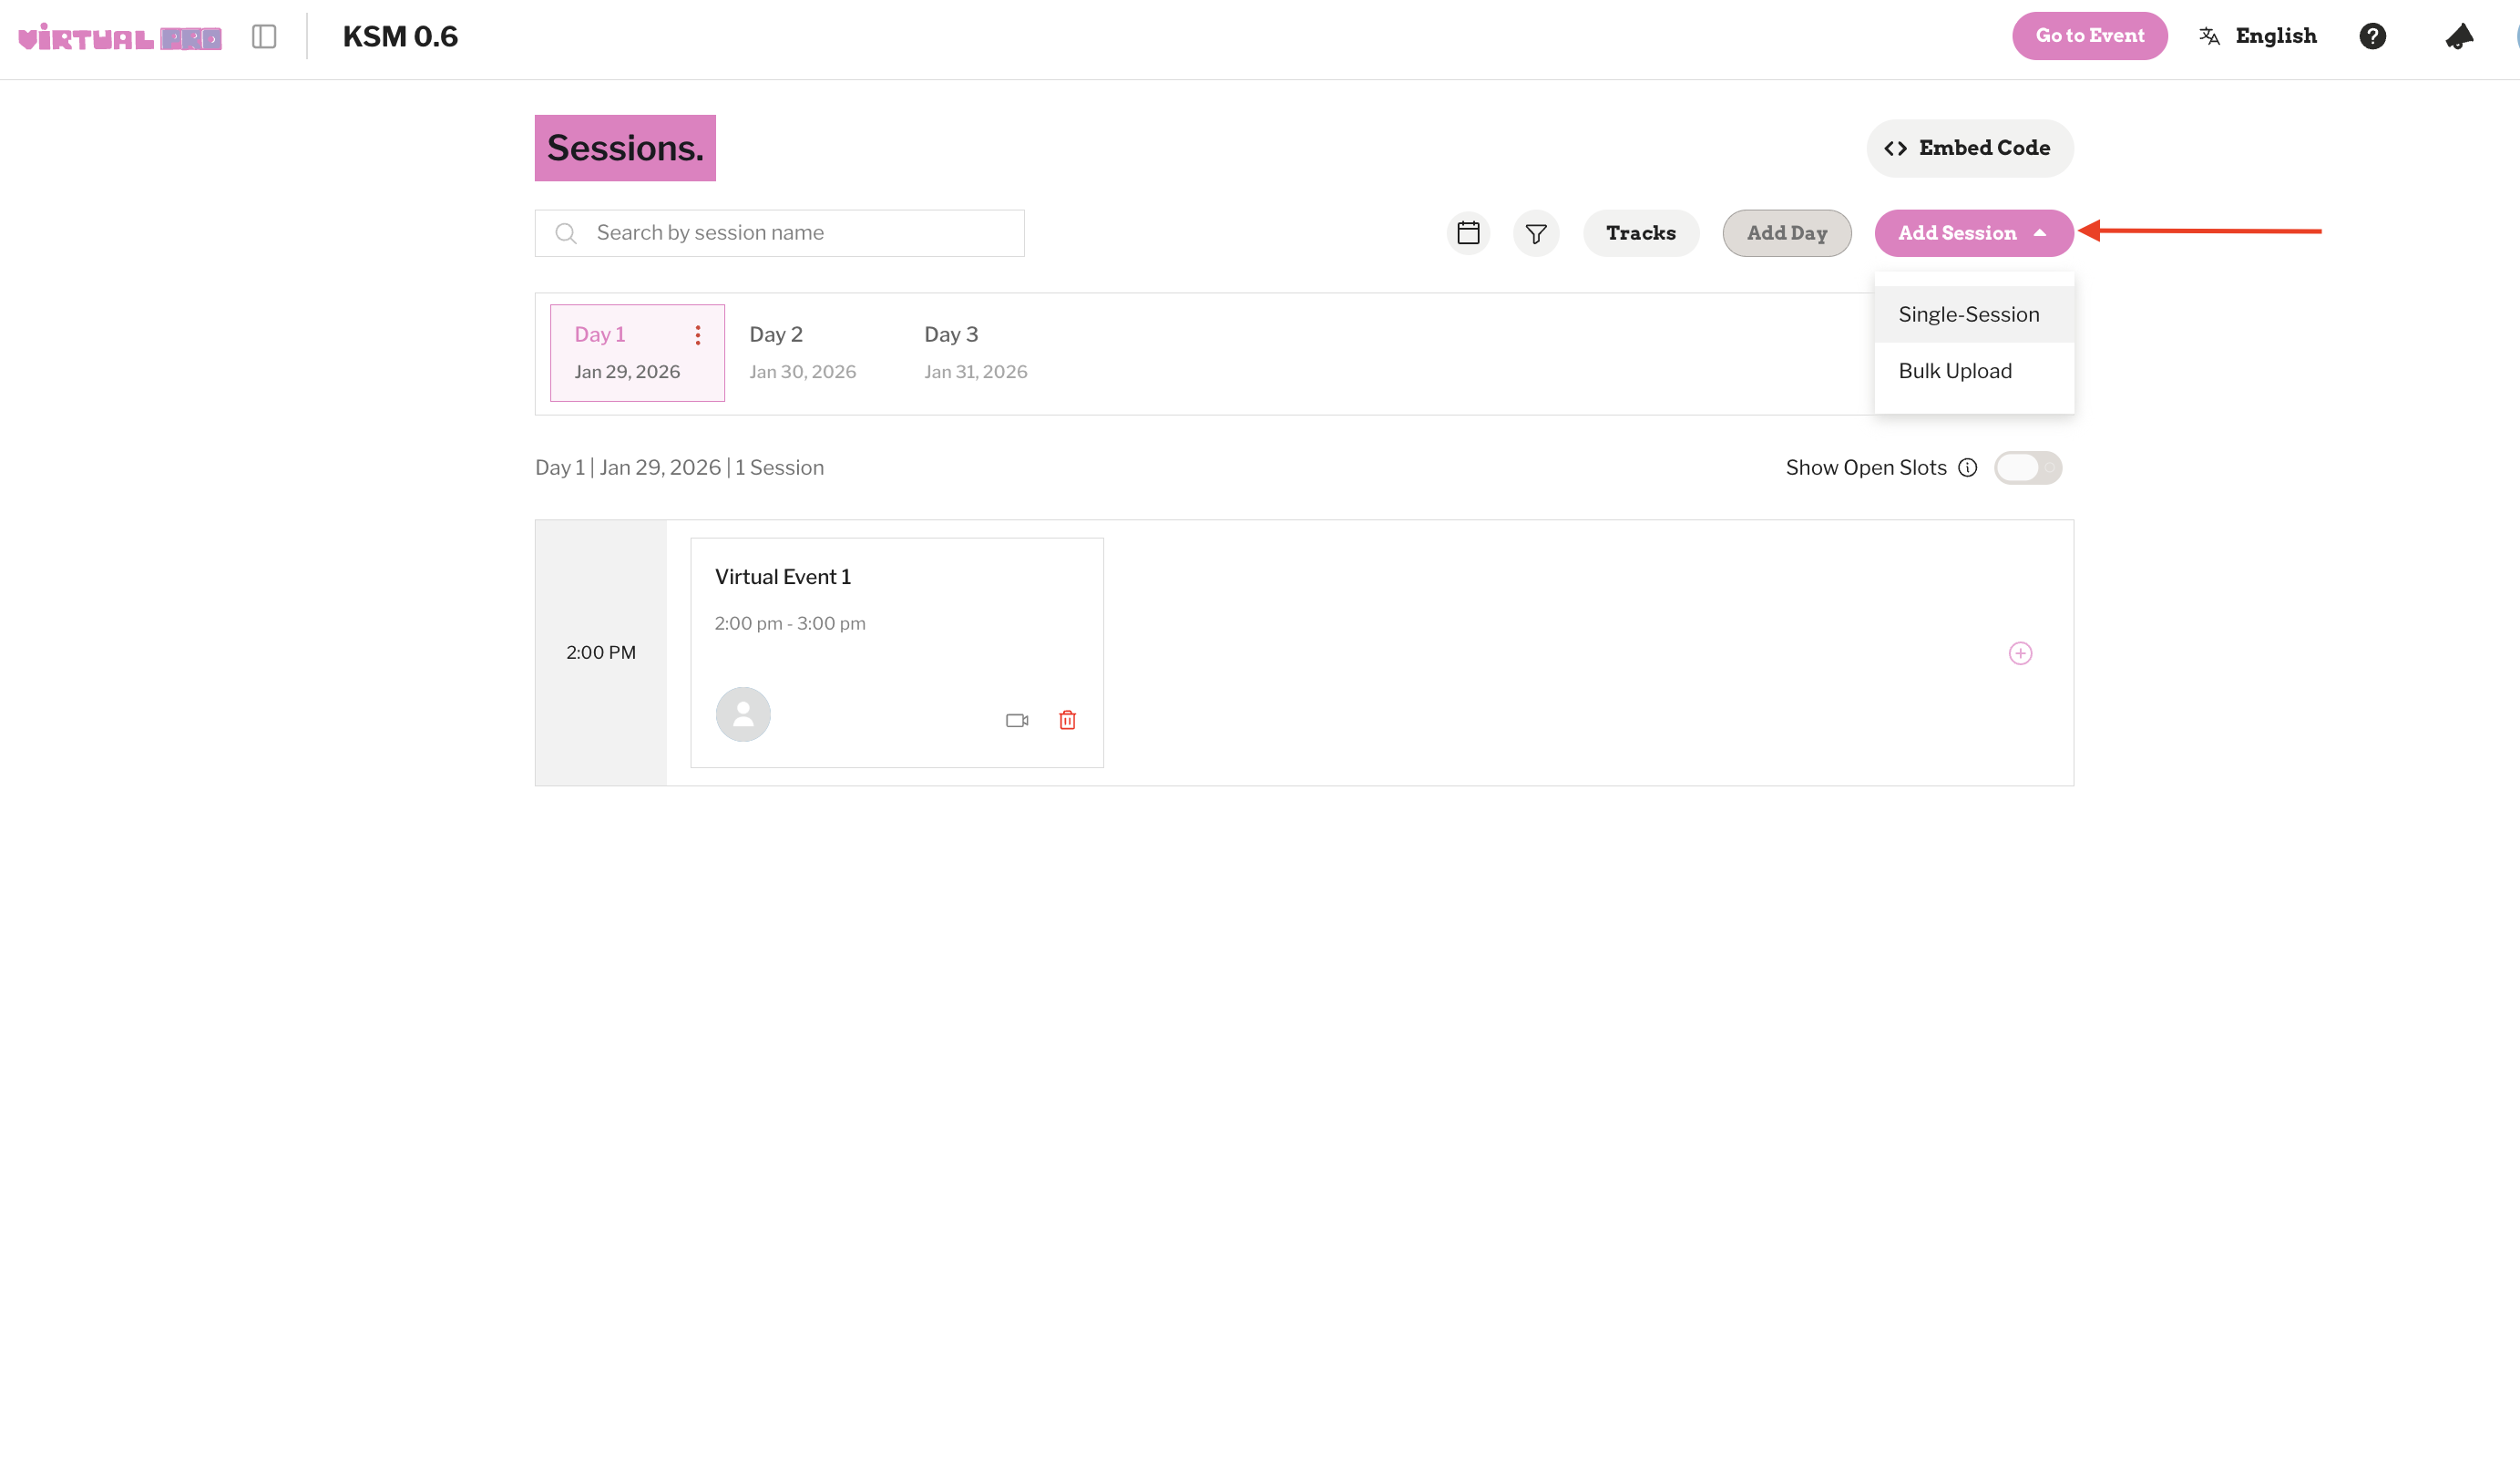The height and width of the screenshot is (1478, 2520).
Task: Click the search magnifier icon
Action: coord(566,233)
